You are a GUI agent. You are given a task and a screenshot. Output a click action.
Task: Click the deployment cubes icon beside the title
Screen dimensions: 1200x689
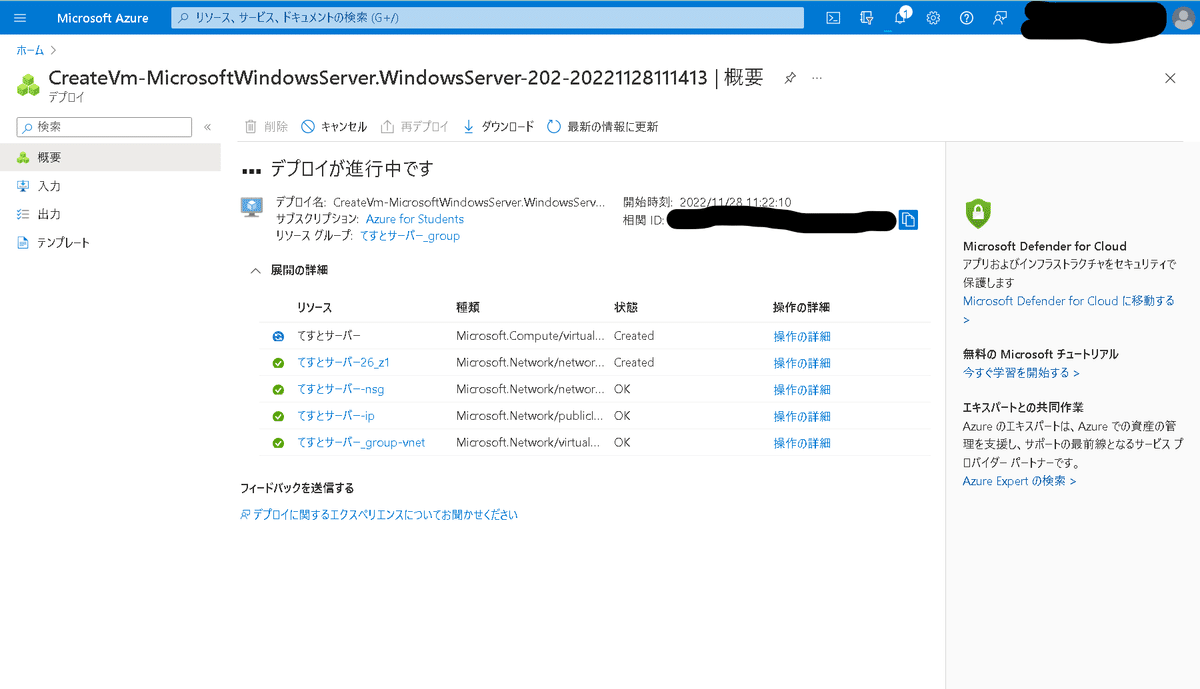coord(28,85)
